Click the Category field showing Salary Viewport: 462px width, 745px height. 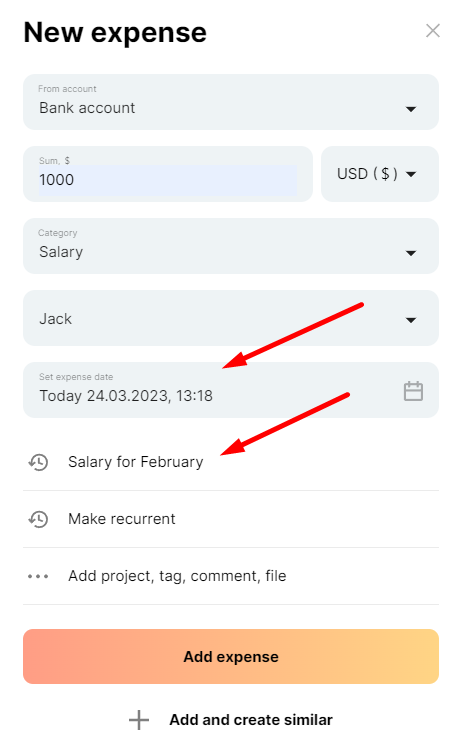coord(231,246)
